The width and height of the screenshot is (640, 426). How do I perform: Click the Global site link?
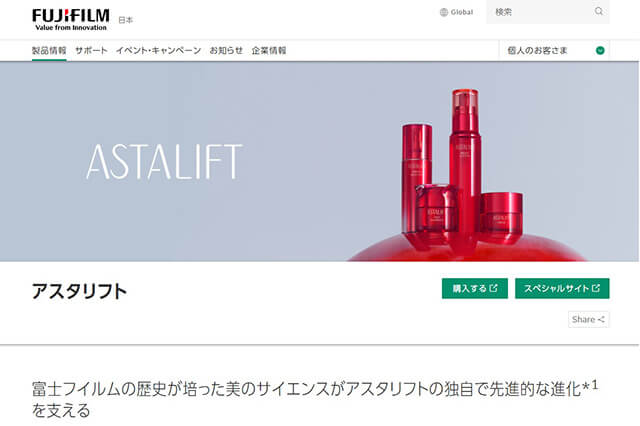click(x=456, y=12)
